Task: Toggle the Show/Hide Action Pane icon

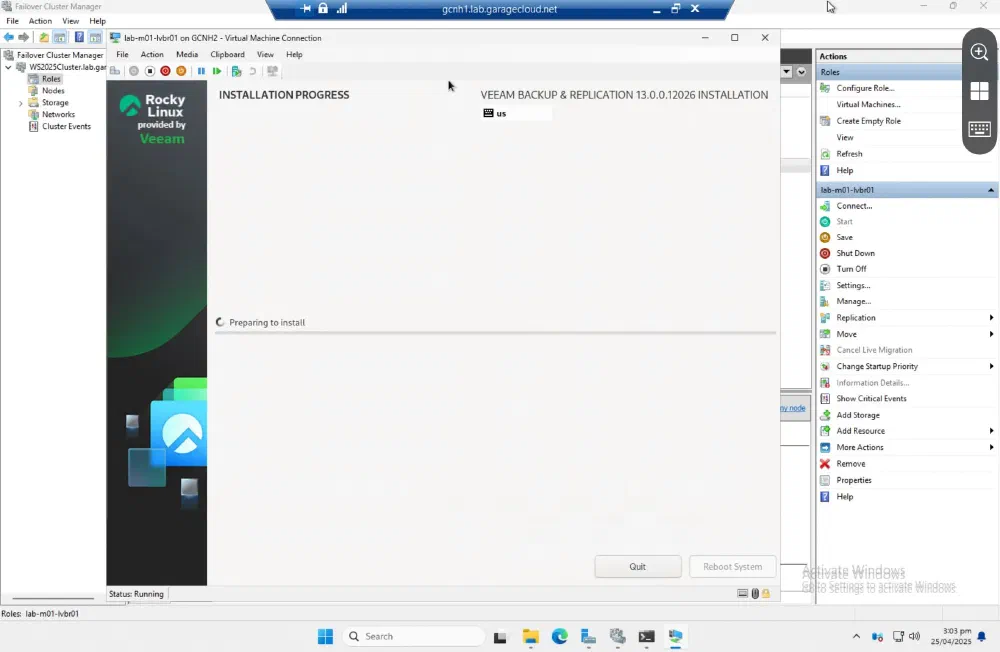Action: [95, 37]
